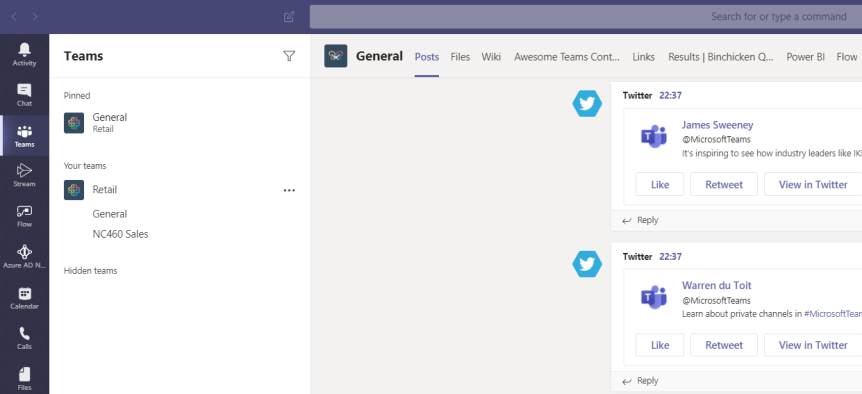Click the search or command box
The height and width of the screenshot is (394, 862).
click(x=585, y=17)
